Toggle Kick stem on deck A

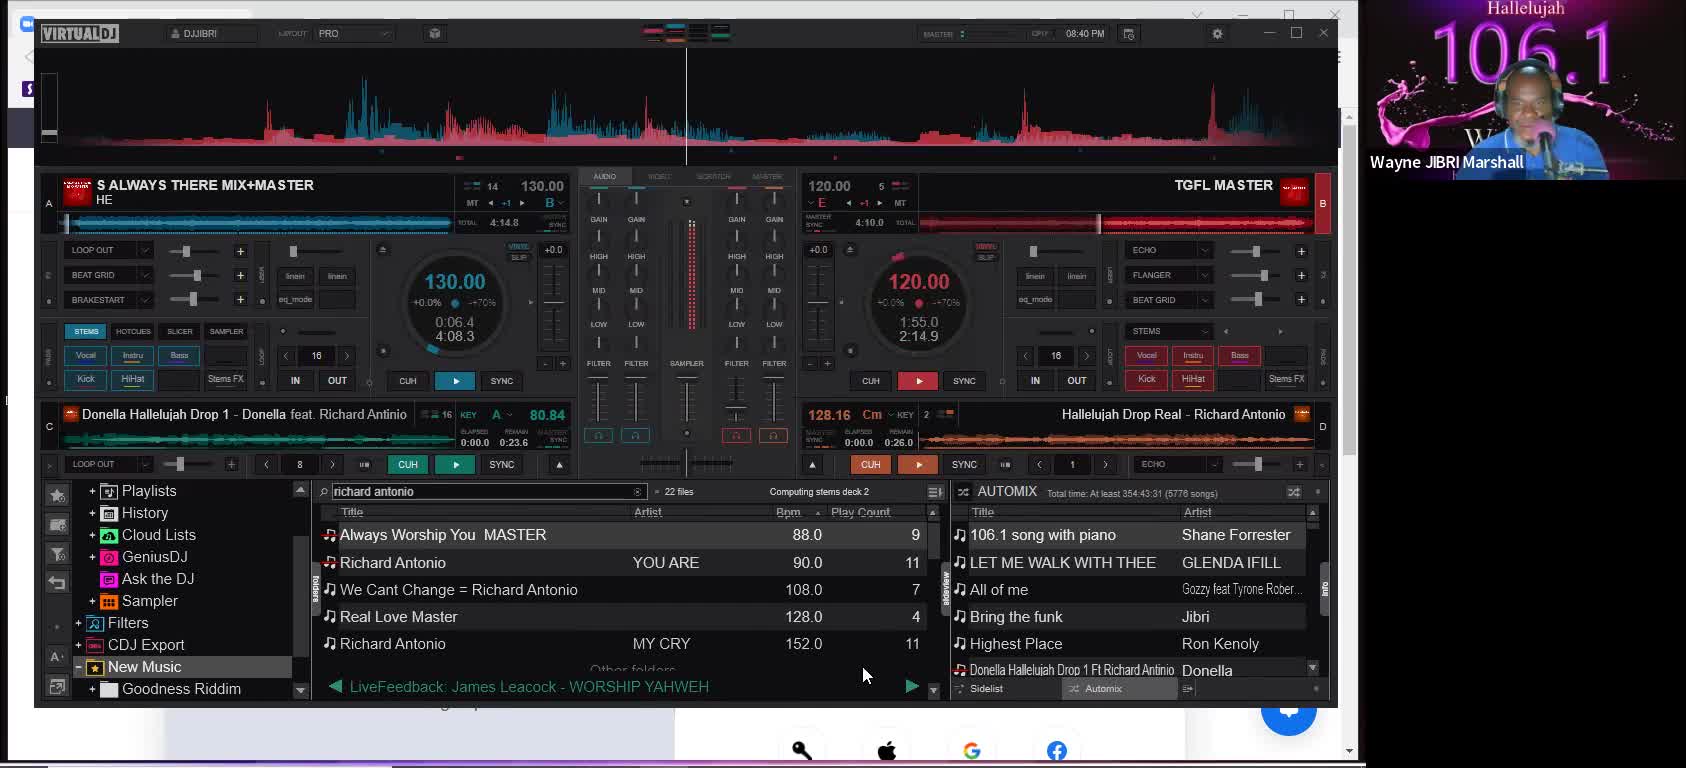[86, 379]
